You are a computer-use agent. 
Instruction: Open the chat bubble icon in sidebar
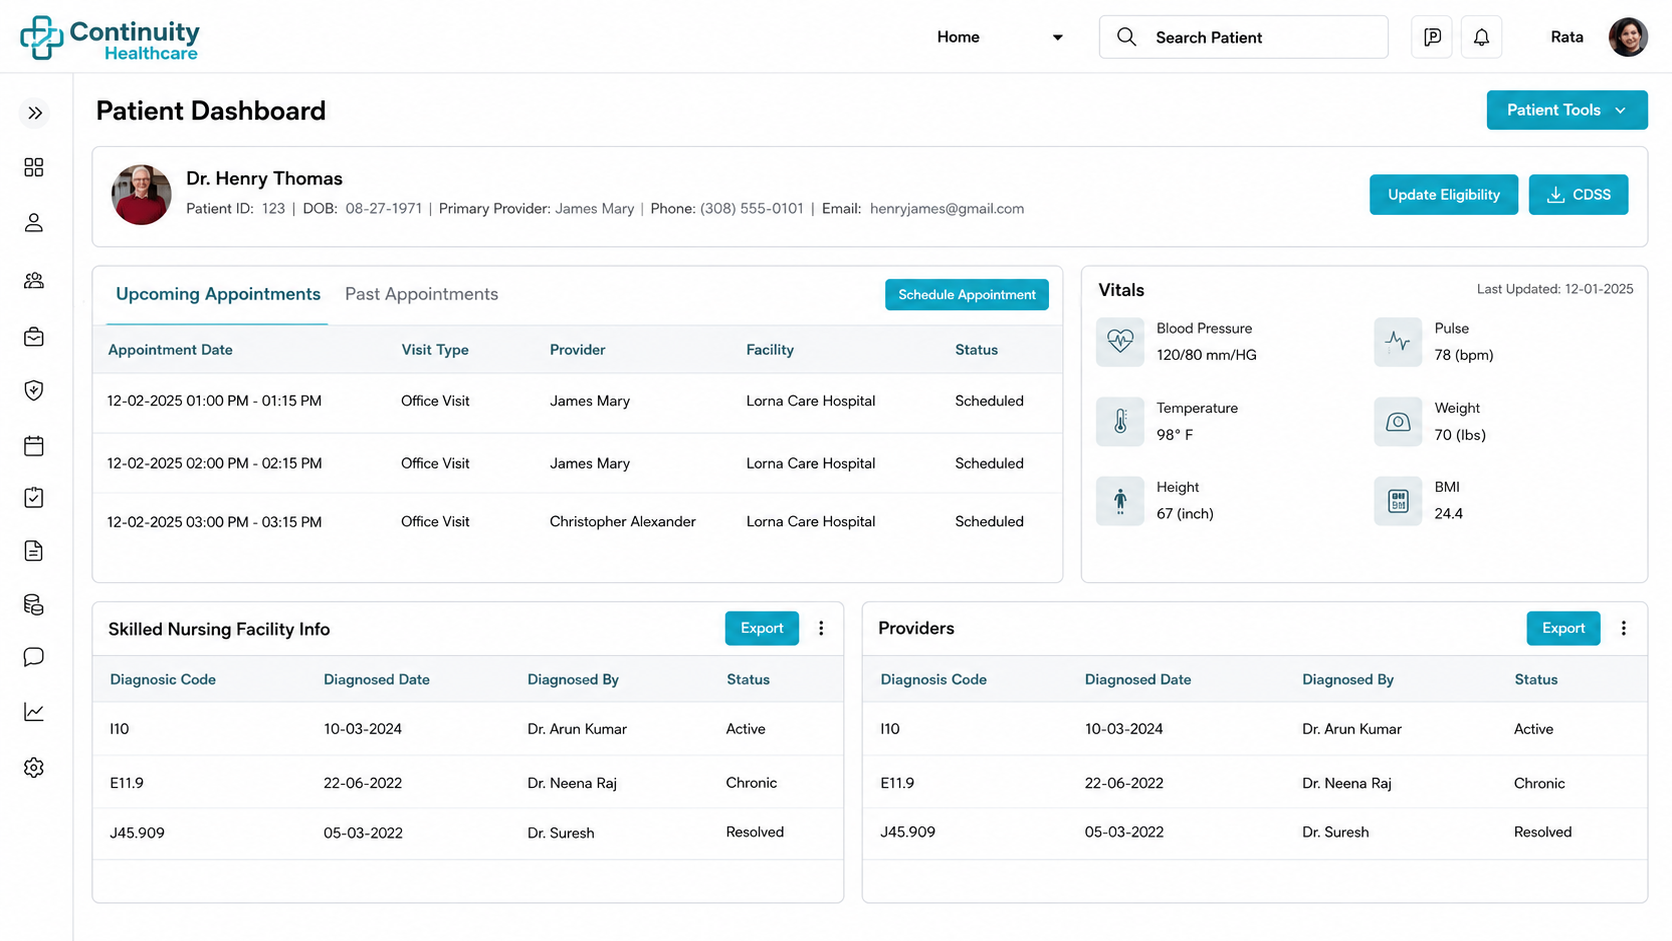click(34, 657)
